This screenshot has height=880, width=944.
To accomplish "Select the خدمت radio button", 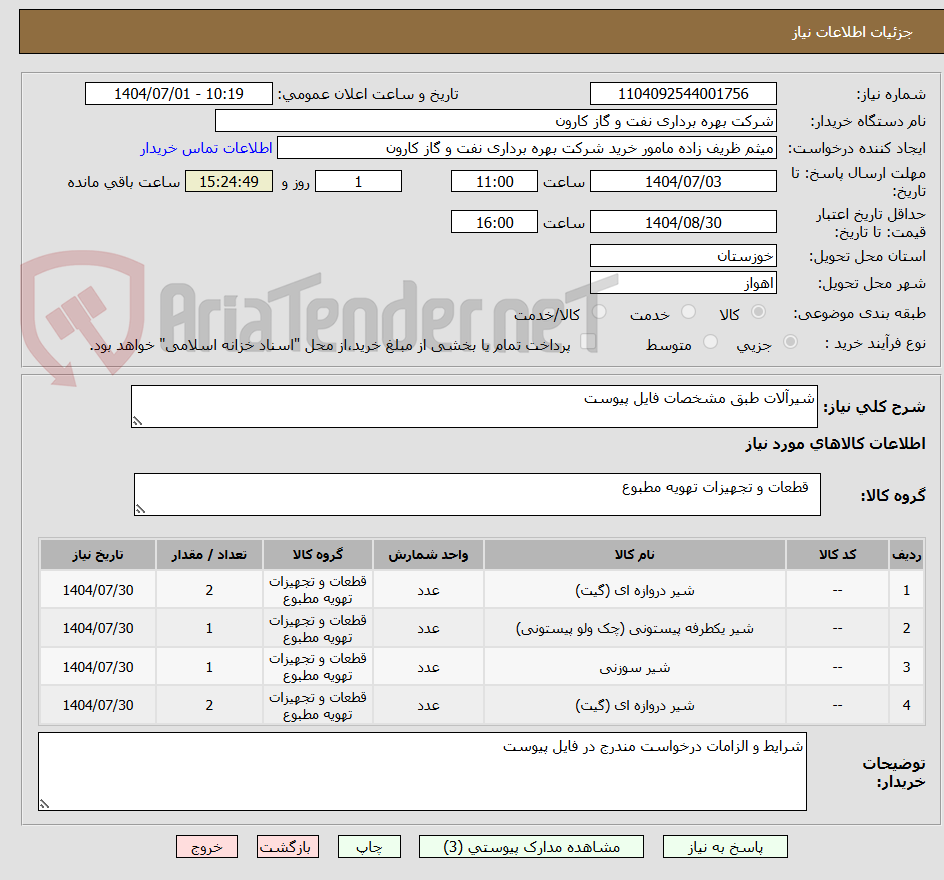I will [x=688, y=312].
